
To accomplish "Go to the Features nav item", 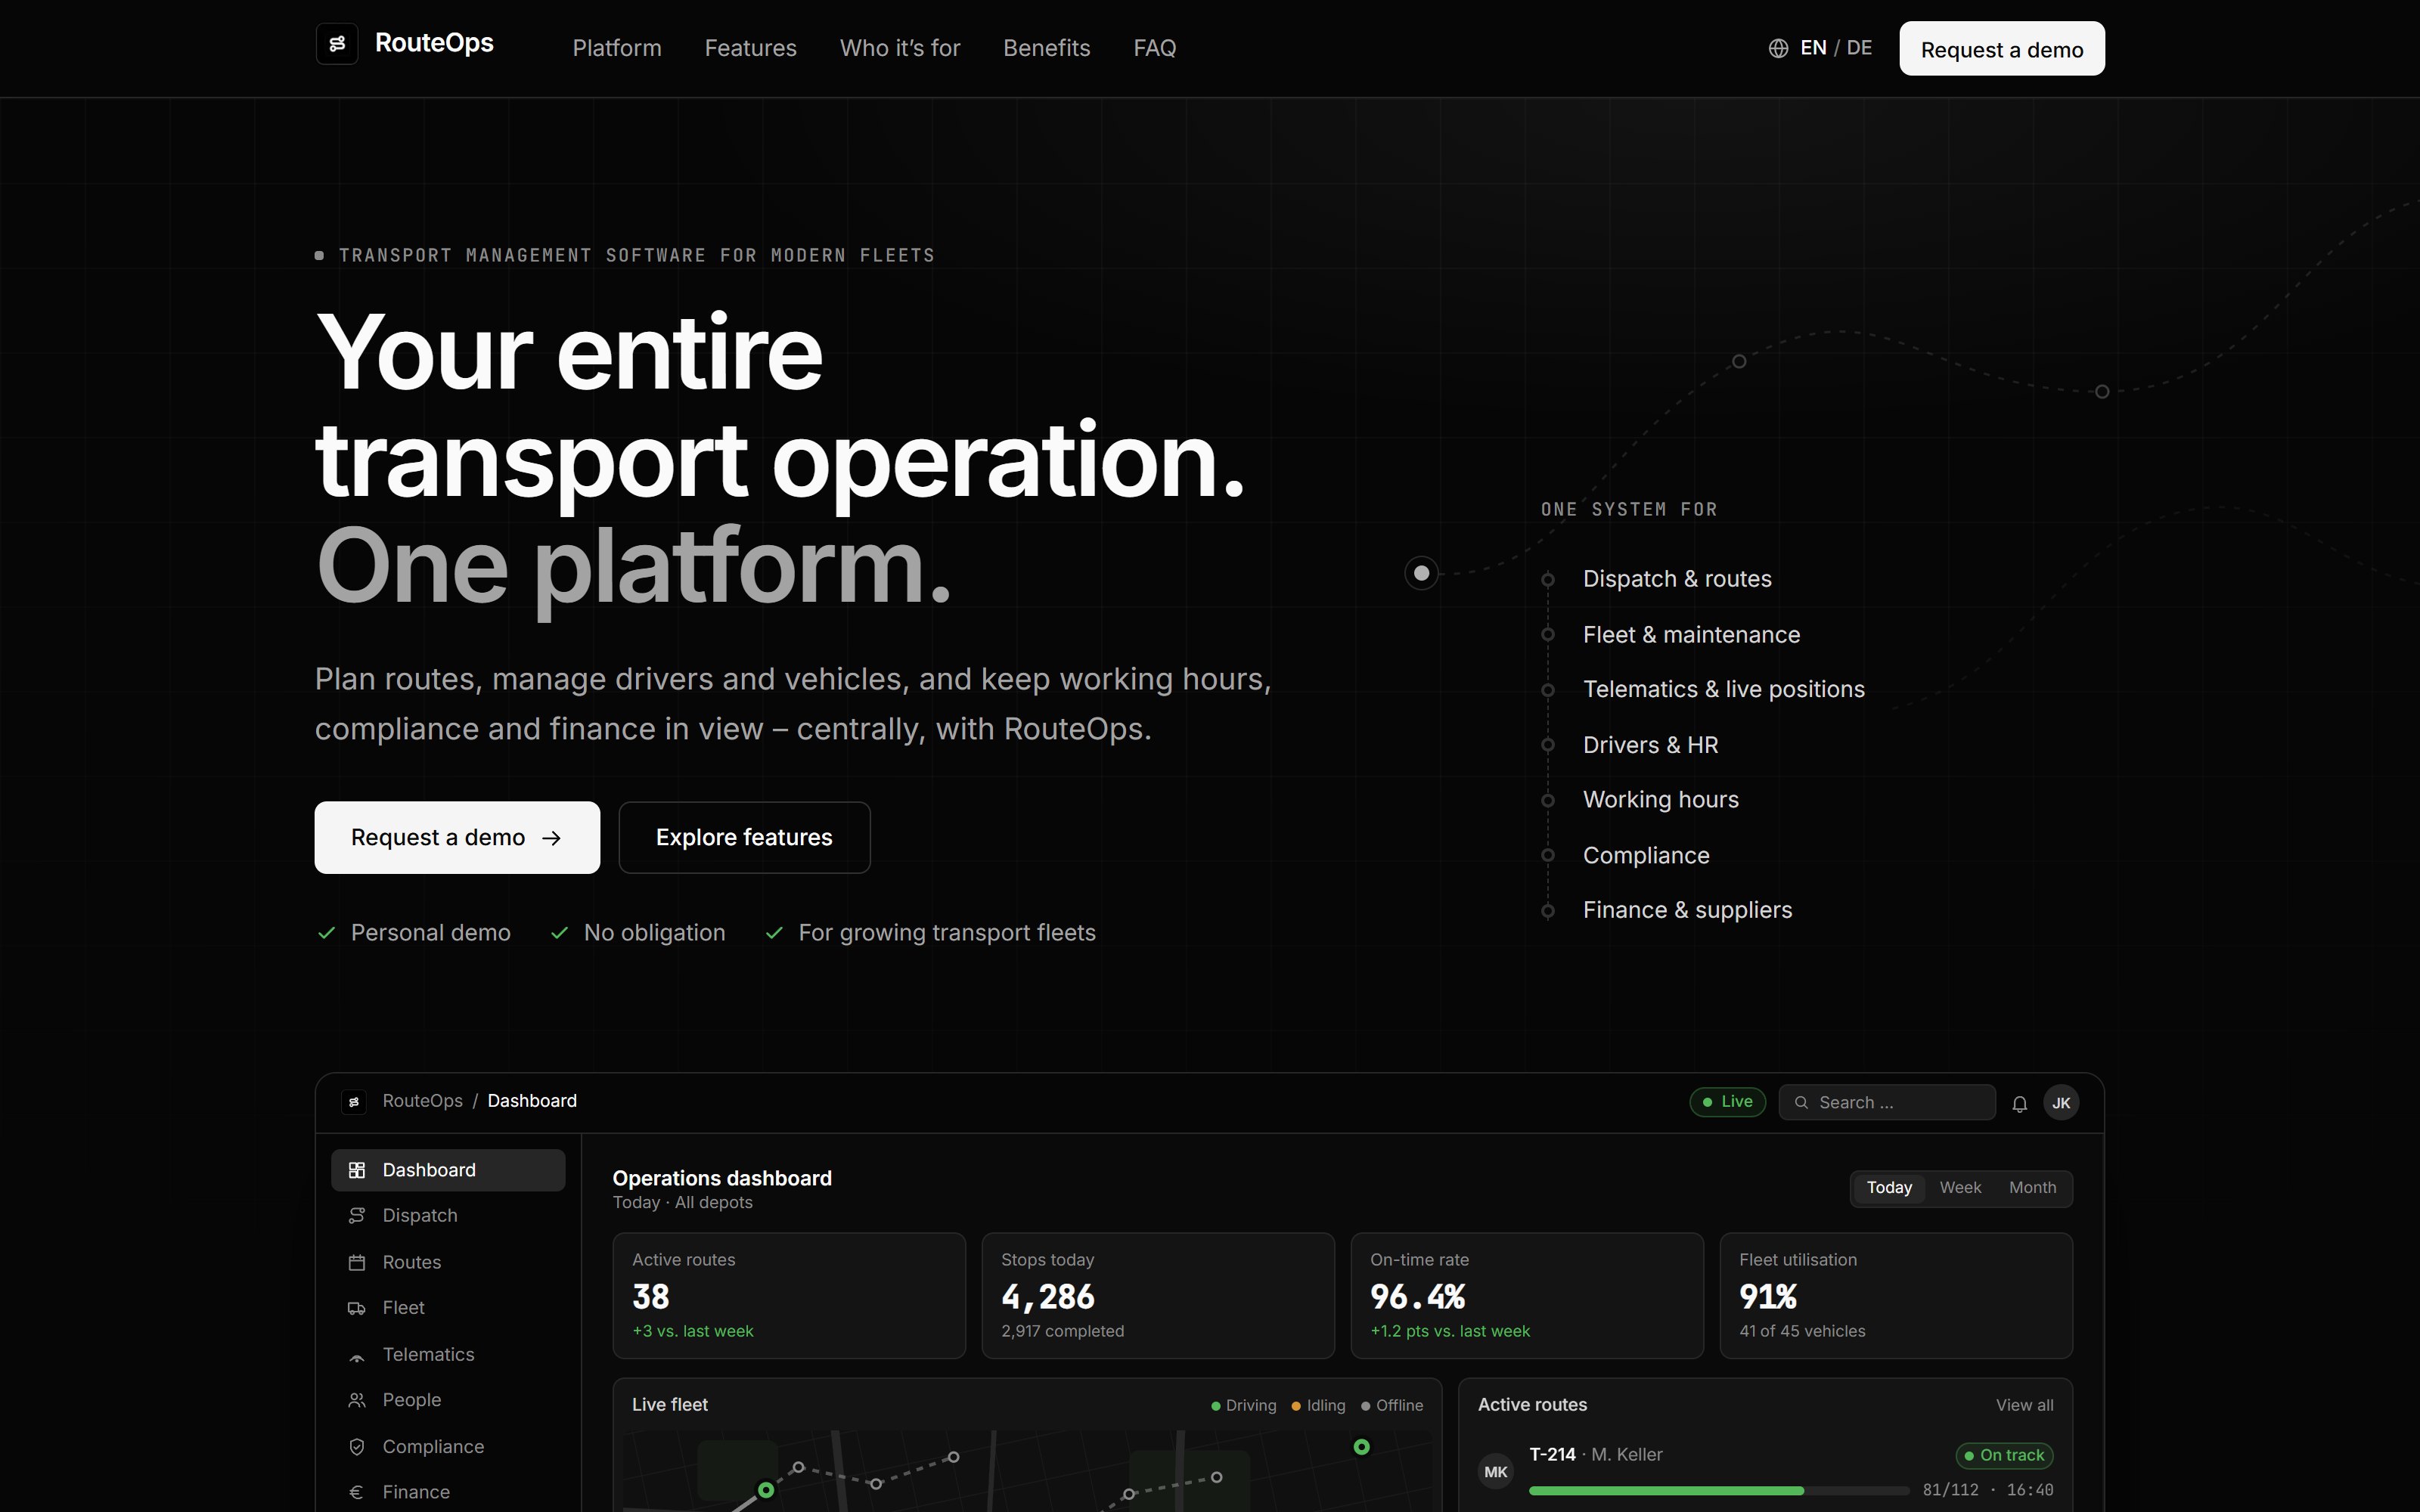I will tap(750, 48).
